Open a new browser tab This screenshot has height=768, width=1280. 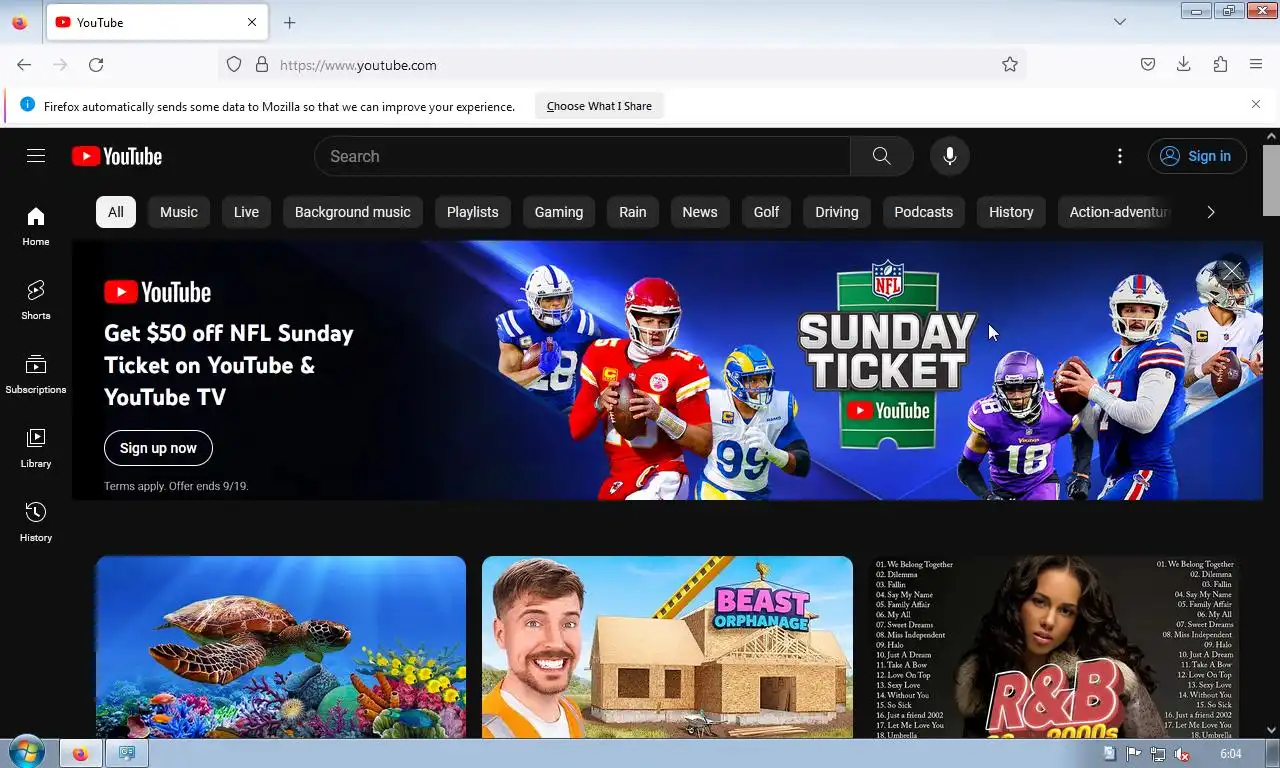pyautogui.click(x=289, y=22)
